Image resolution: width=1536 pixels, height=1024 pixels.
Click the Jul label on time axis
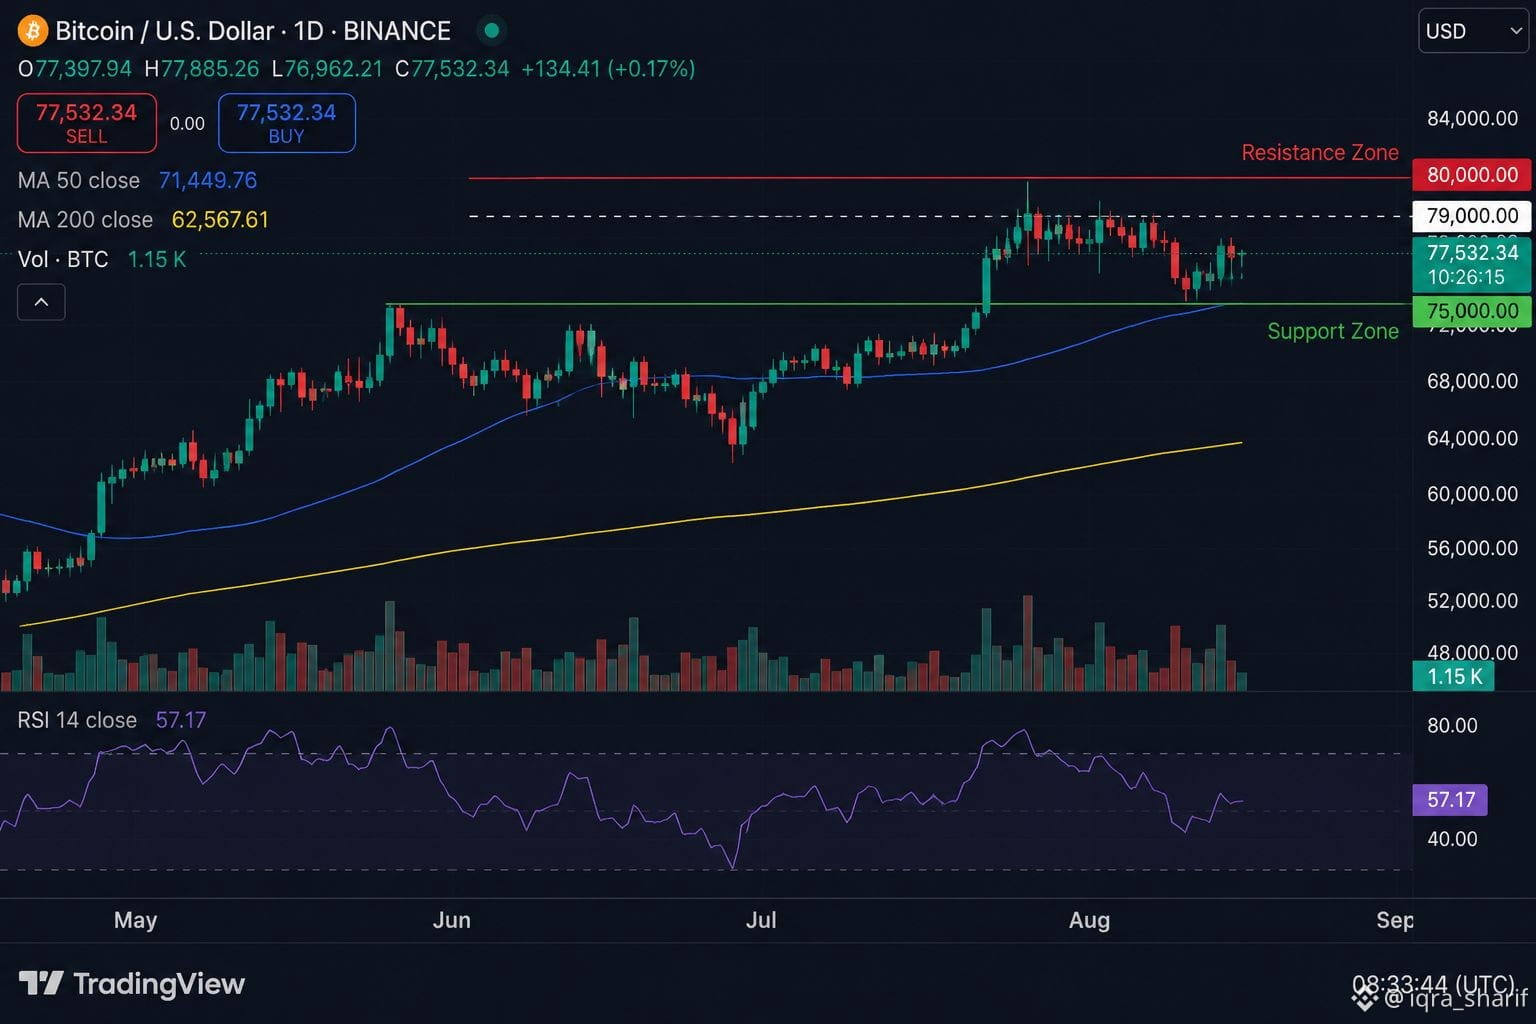pyautogui.click(x=761, y=920)
